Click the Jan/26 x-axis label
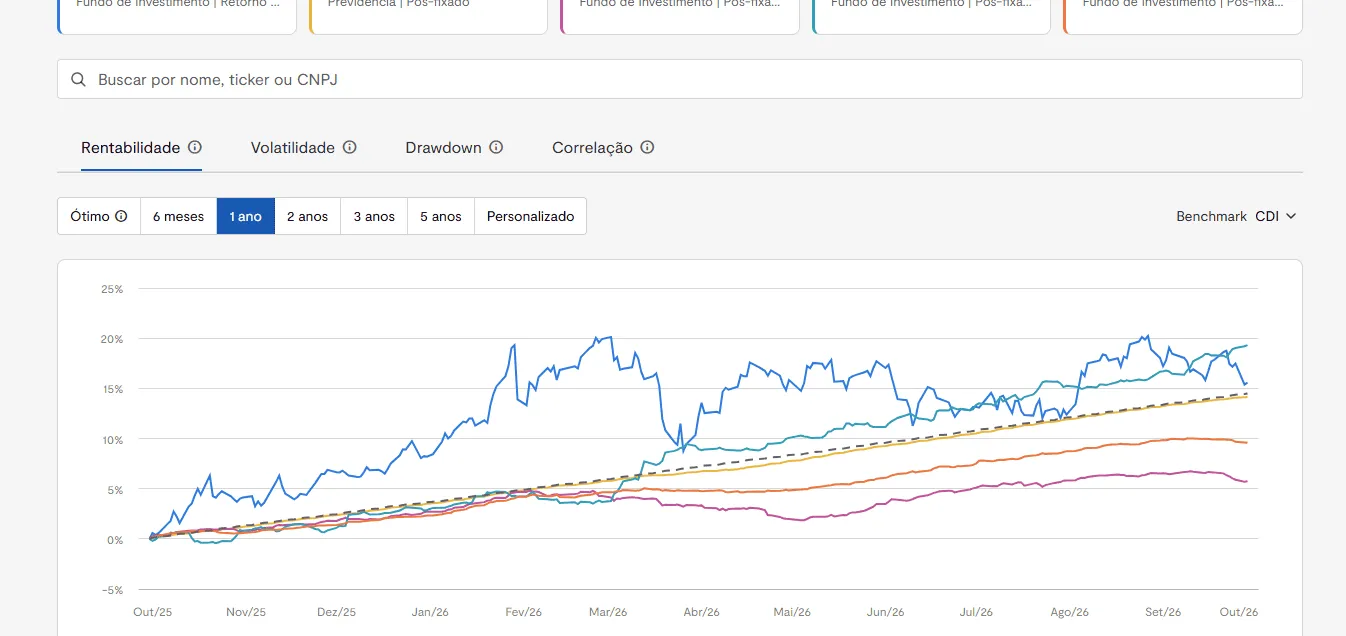Screen dimensions: 1346x636 (430, 612)
